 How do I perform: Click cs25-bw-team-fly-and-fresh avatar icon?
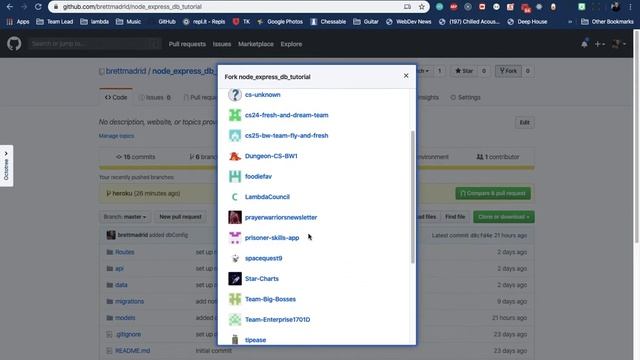[x=235, y=136]
